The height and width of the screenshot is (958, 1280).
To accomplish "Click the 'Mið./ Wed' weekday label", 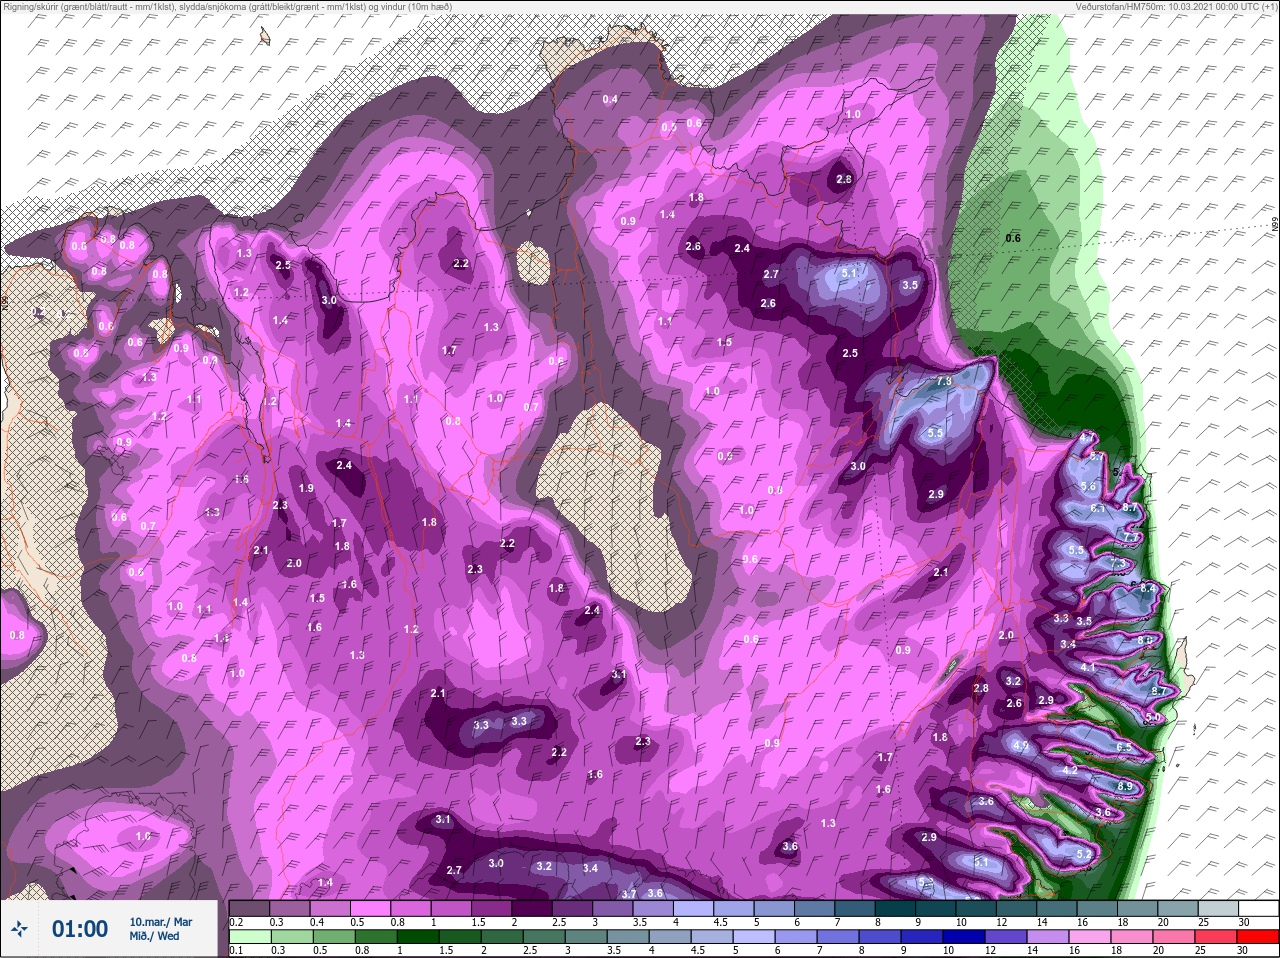I will [x=154, y=937].
